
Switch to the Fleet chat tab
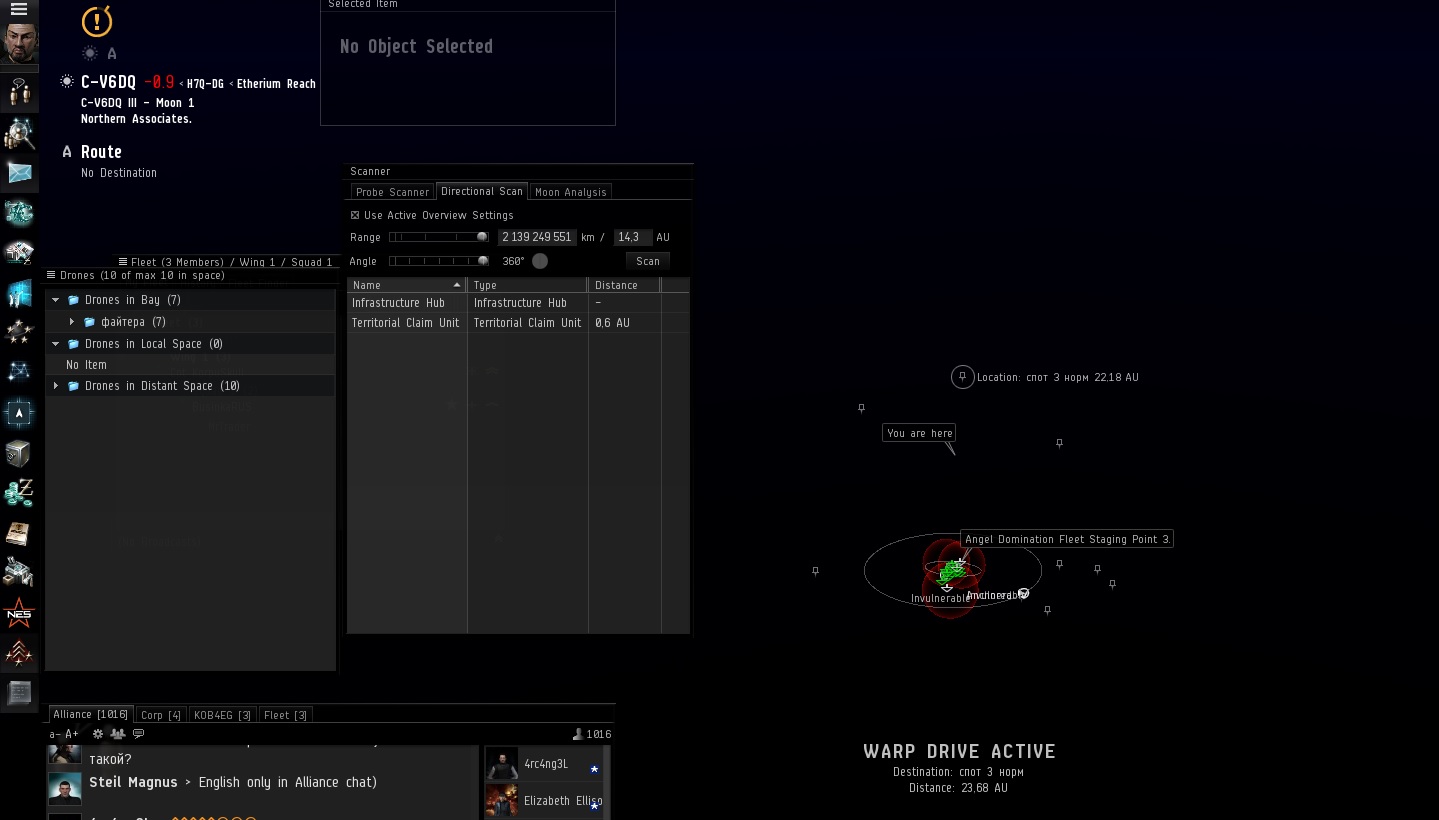285,715
